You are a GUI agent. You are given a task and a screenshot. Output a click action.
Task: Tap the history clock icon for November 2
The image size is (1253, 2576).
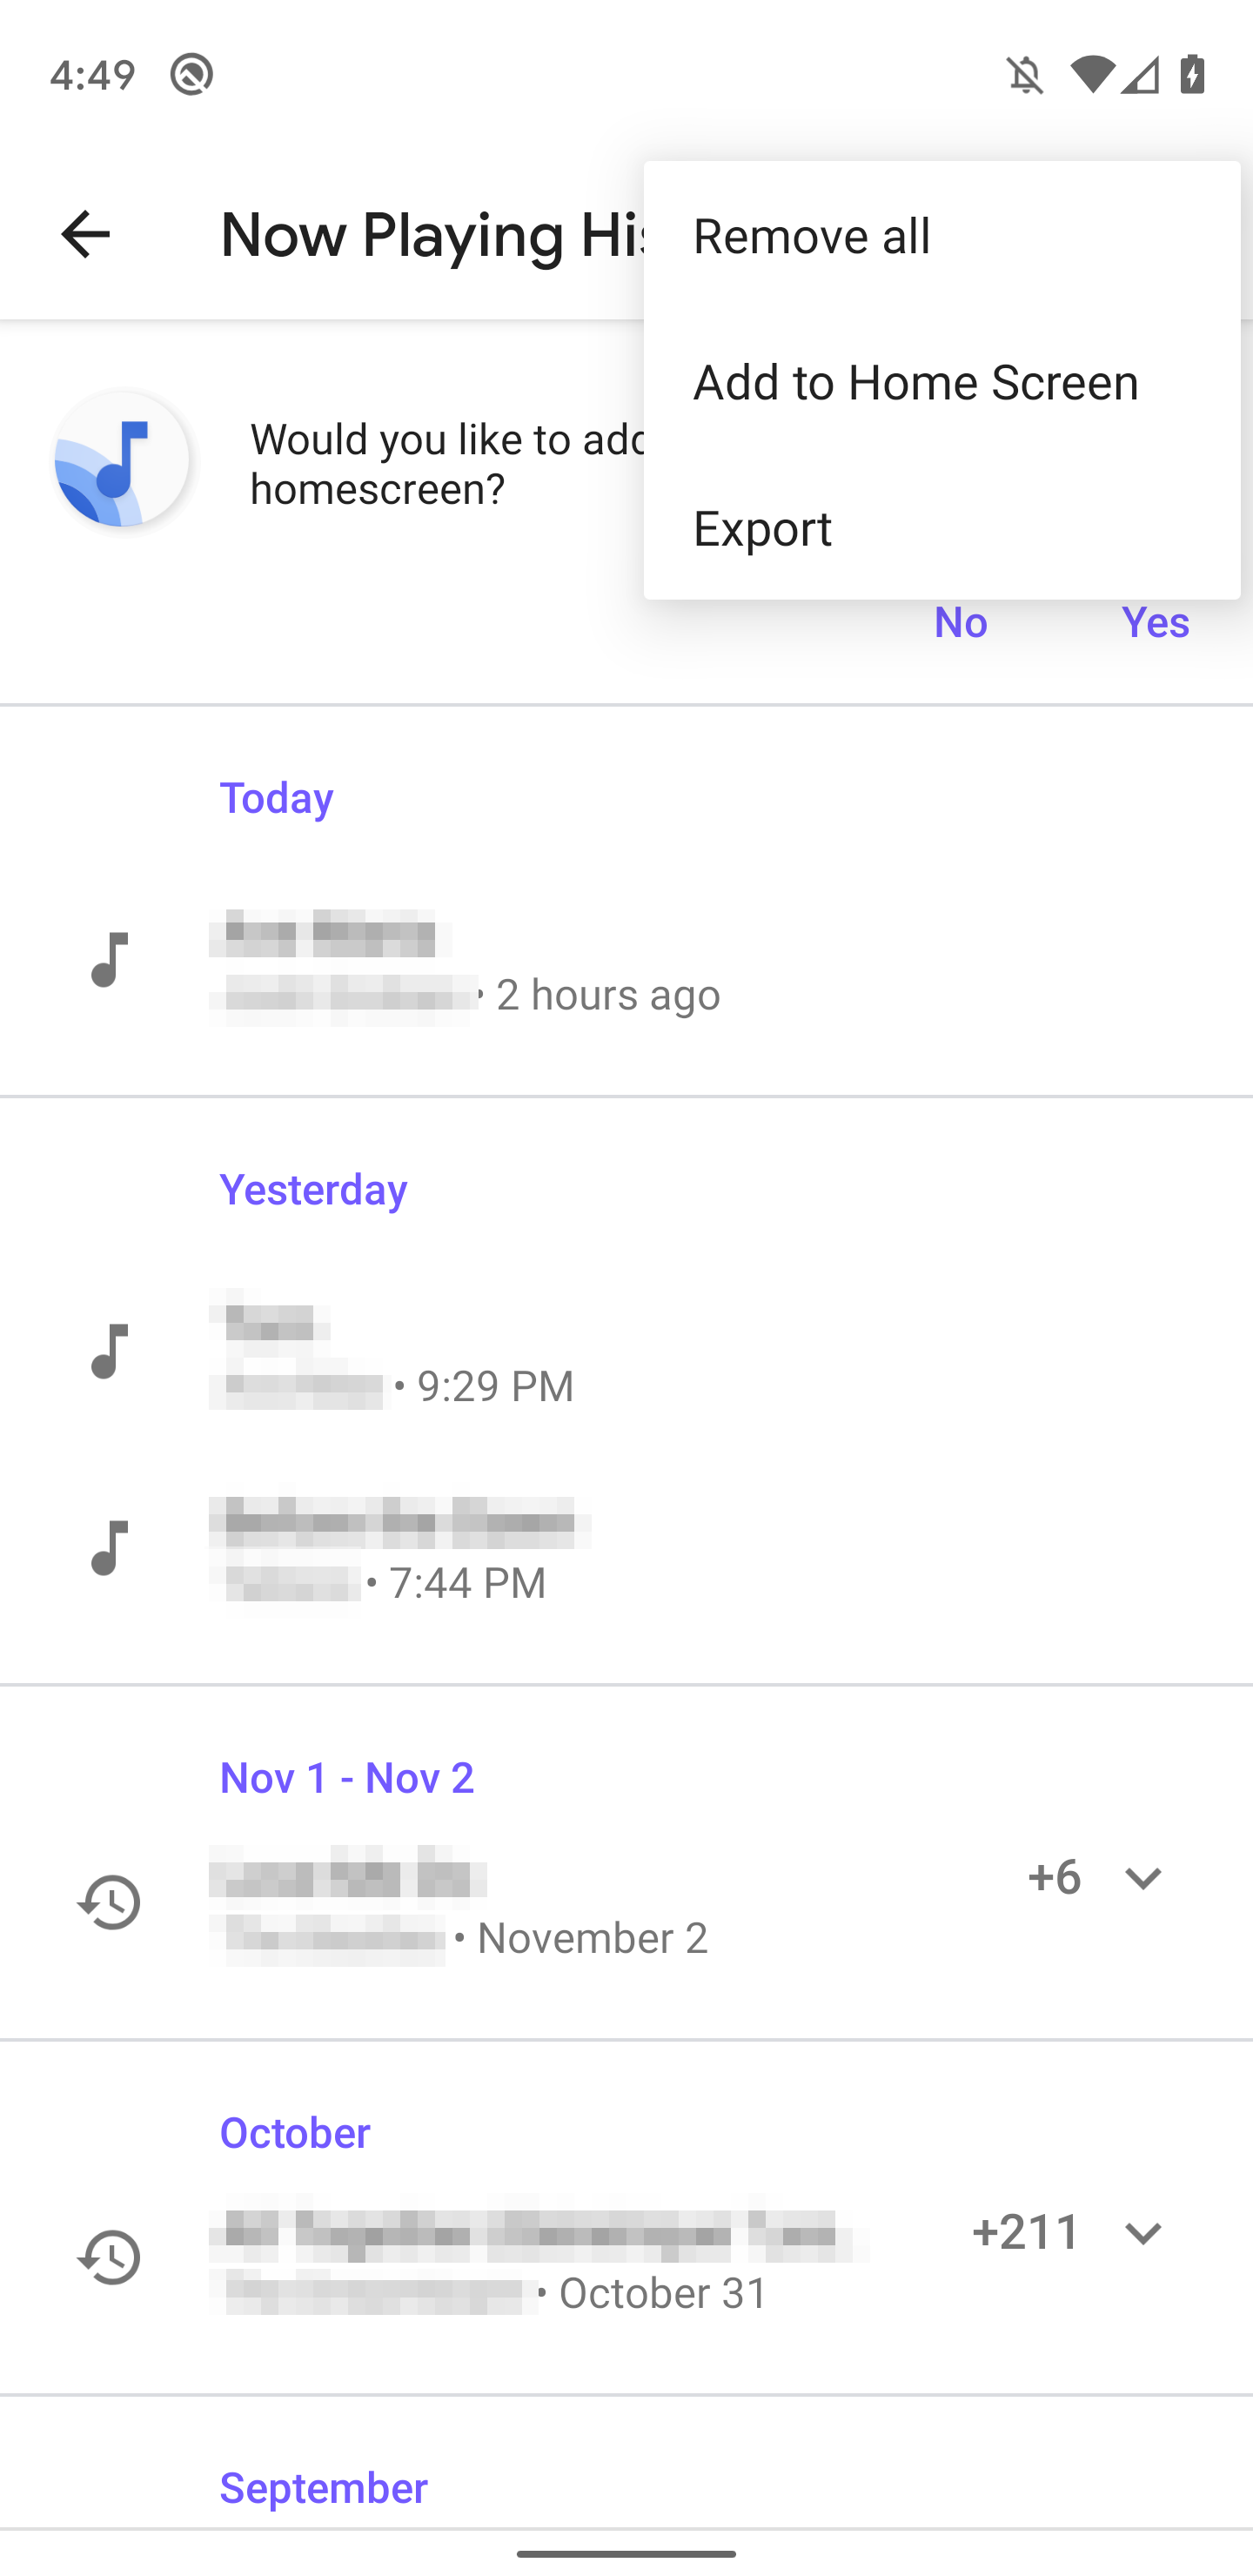tap(109, 1902)
